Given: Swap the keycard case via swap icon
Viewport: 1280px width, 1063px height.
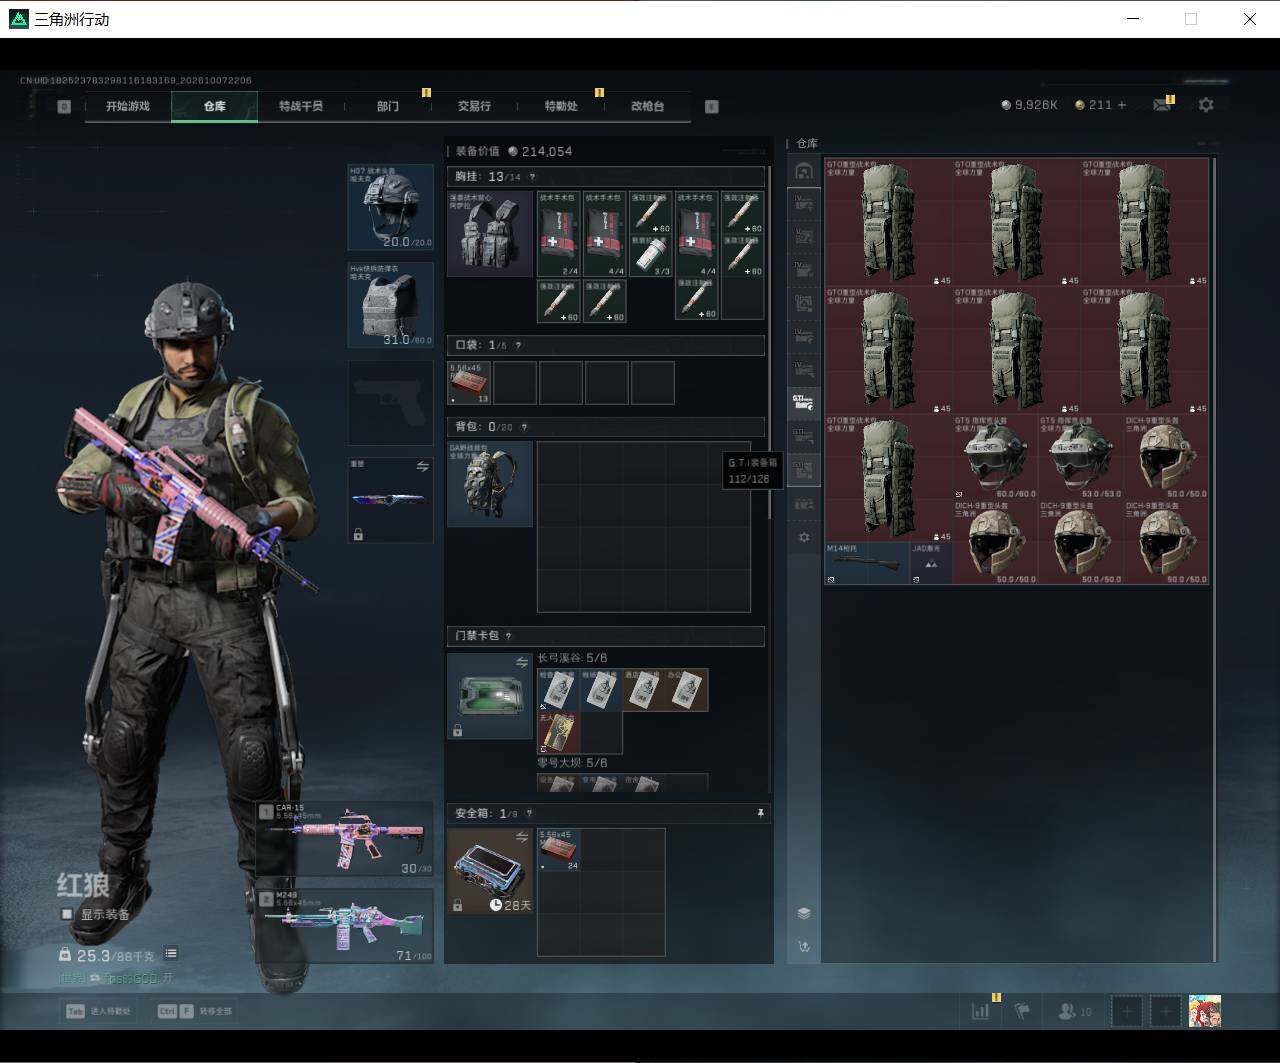Looking at the screenshot, I should click(521, 663).
